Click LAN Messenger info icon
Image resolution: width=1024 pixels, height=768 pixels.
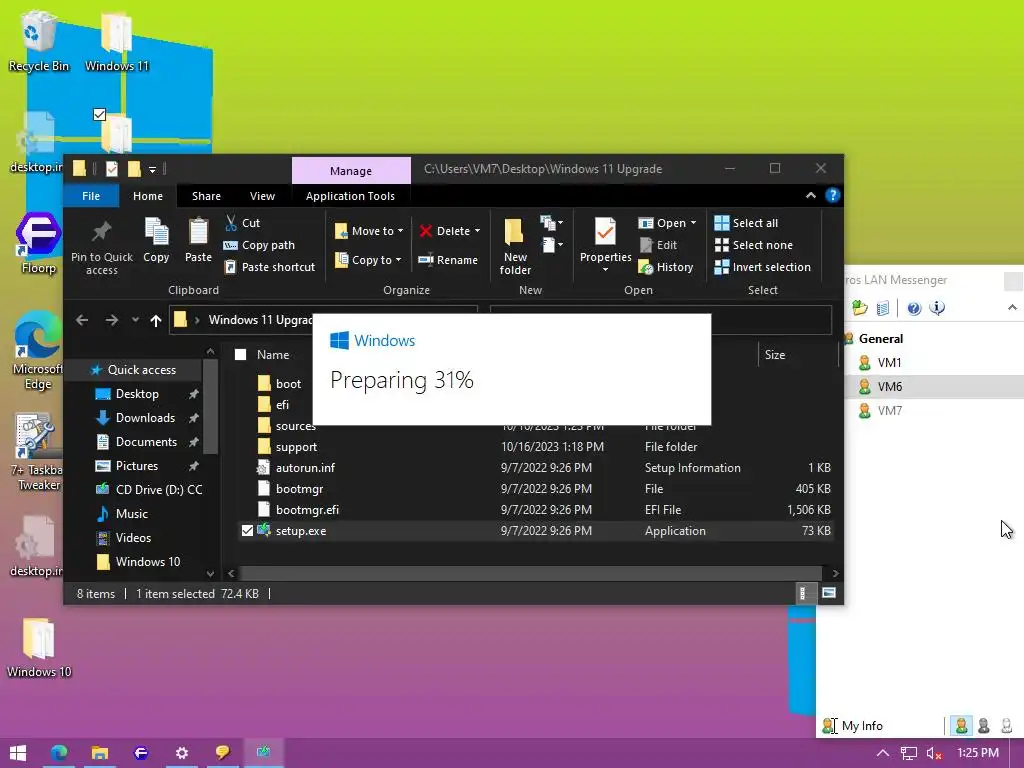click(x=937, y=308)
